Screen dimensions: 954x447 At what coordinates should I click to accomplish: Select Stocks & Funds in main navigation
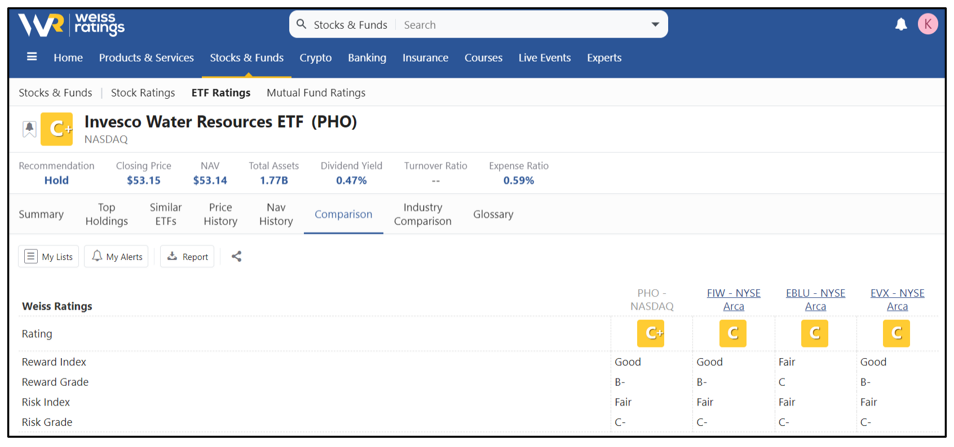coord(246,58)
